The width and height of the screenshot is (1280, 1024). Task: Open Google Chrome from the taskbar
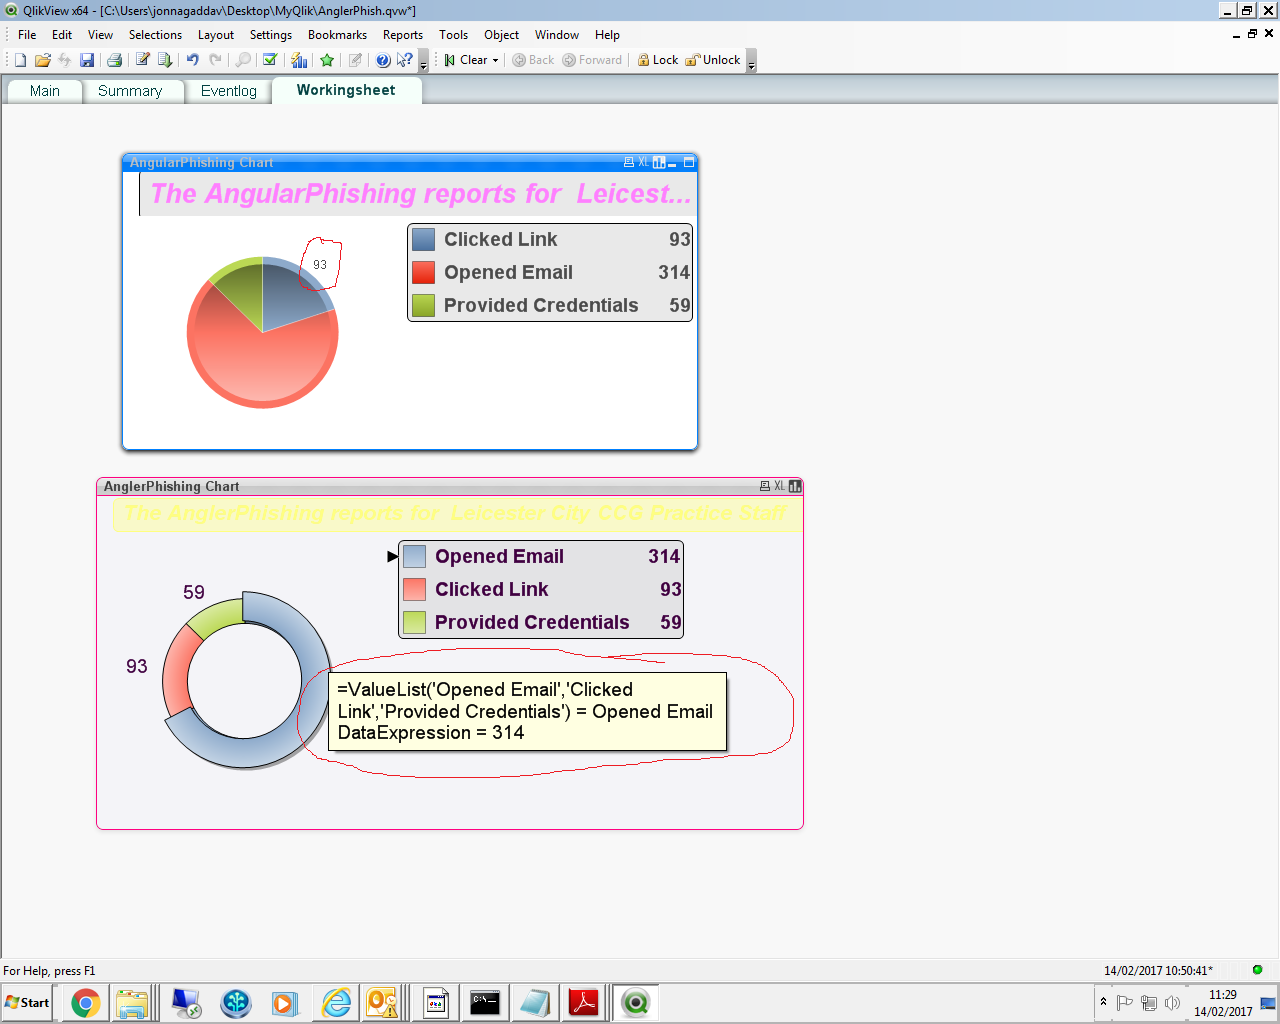86,1003
